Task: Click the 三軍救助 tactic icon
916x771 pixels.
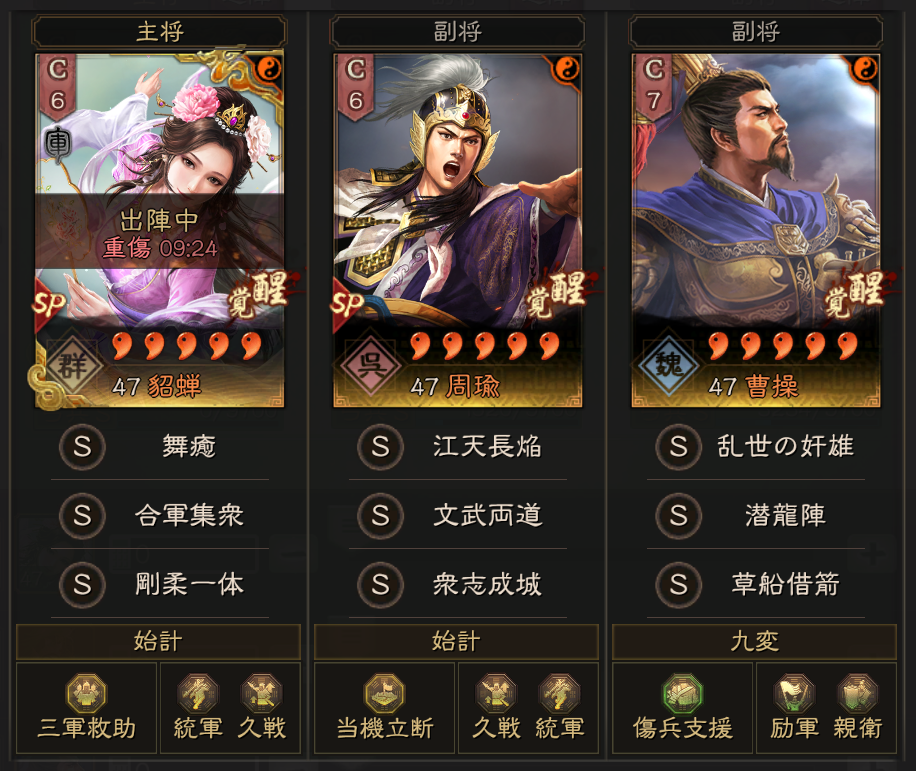Action: tap(86, 694)
